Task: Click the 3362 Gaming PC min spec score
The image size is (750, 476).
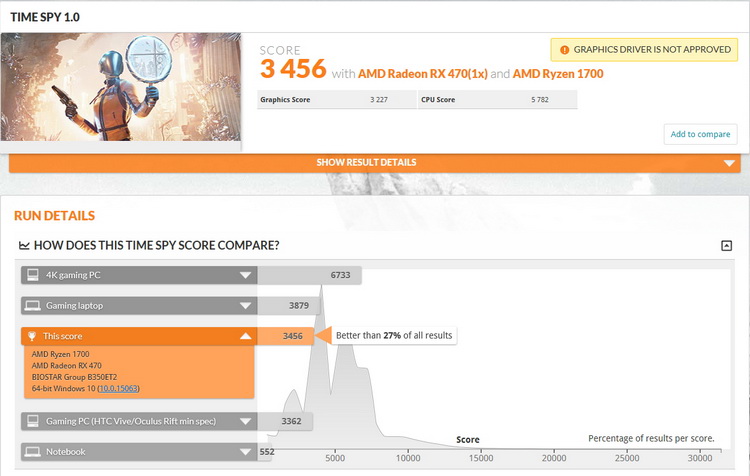Action: click(291, 421)
